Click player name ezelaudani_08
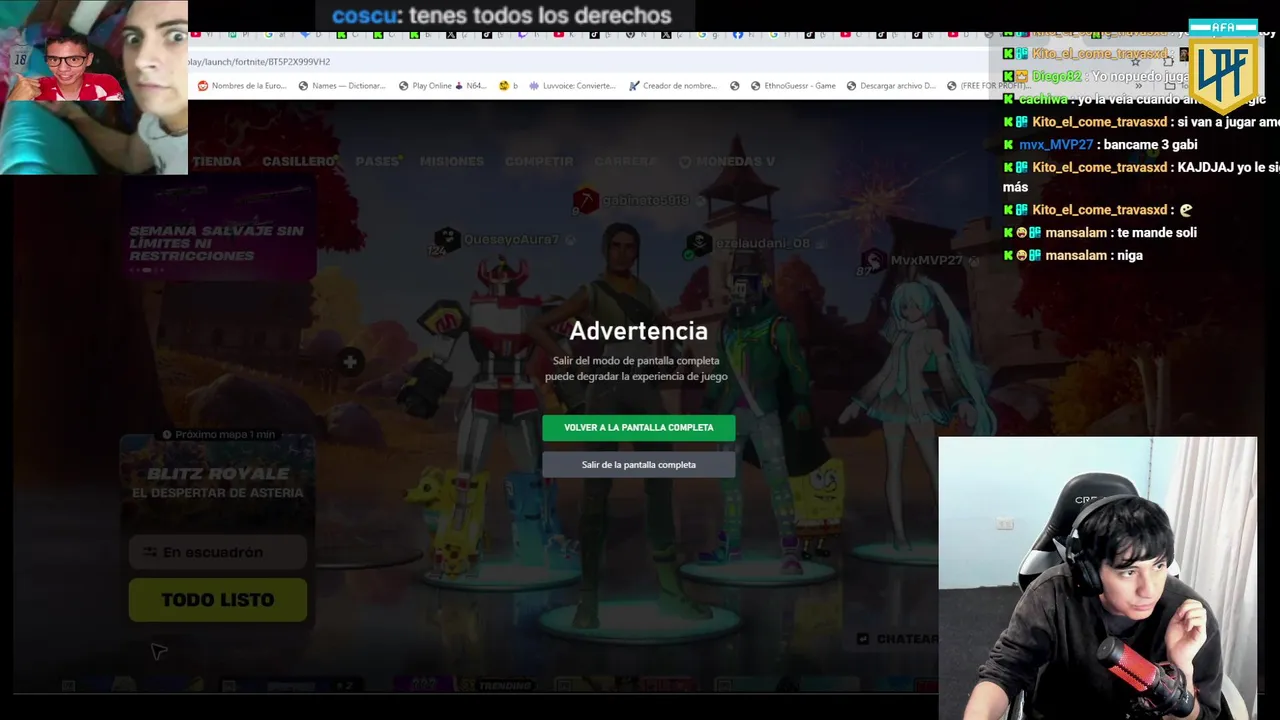Viewport: 1280px width, 720px height. click(x=762, y=243)
